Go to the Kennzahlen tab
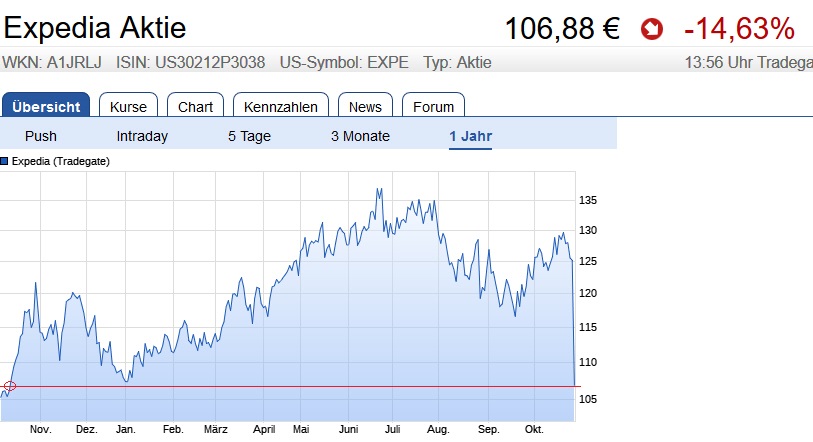 (x=281, y=105)
